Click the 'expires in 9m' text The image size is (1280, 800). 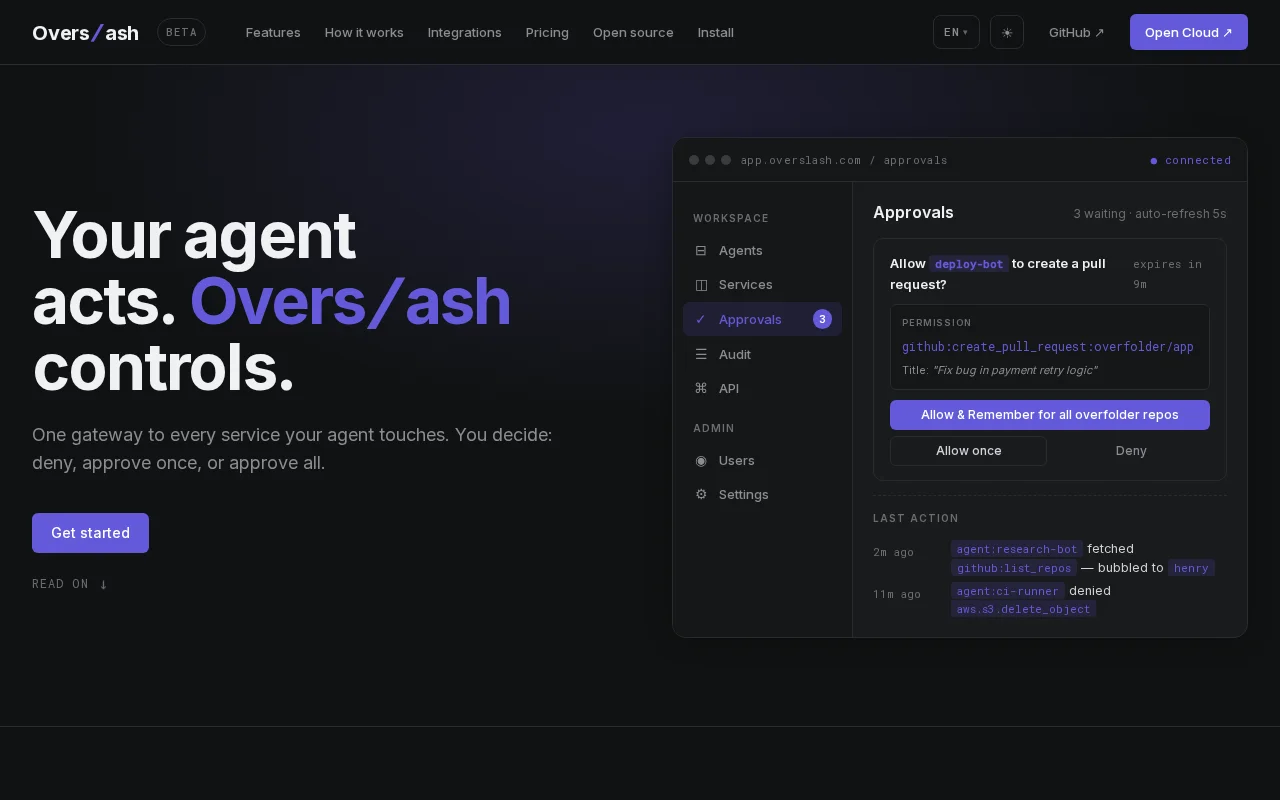[1168, 274]
